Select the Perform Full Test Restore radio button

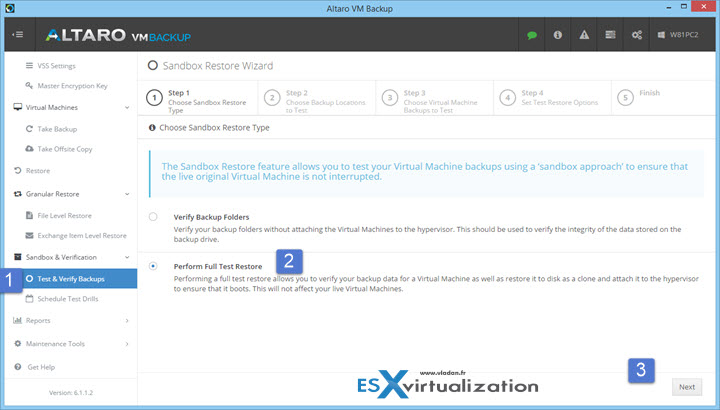pos(153,266)
